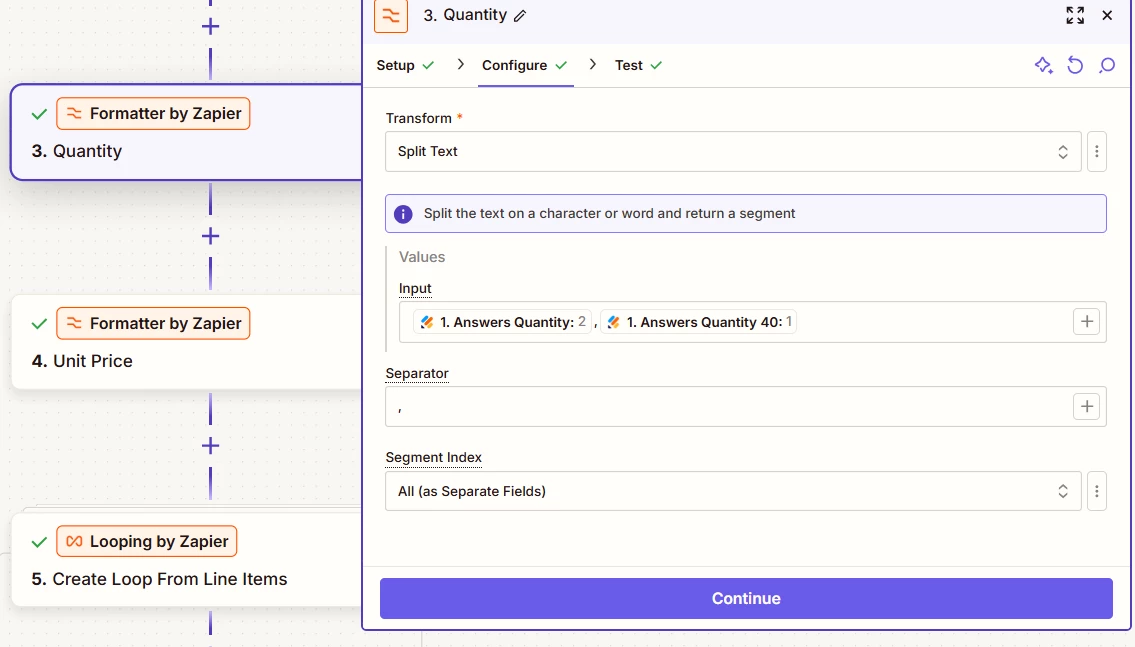The image size is (1135, 647).
Task: Expand the panel to full screen
Action: click(x=1075, y=15)
